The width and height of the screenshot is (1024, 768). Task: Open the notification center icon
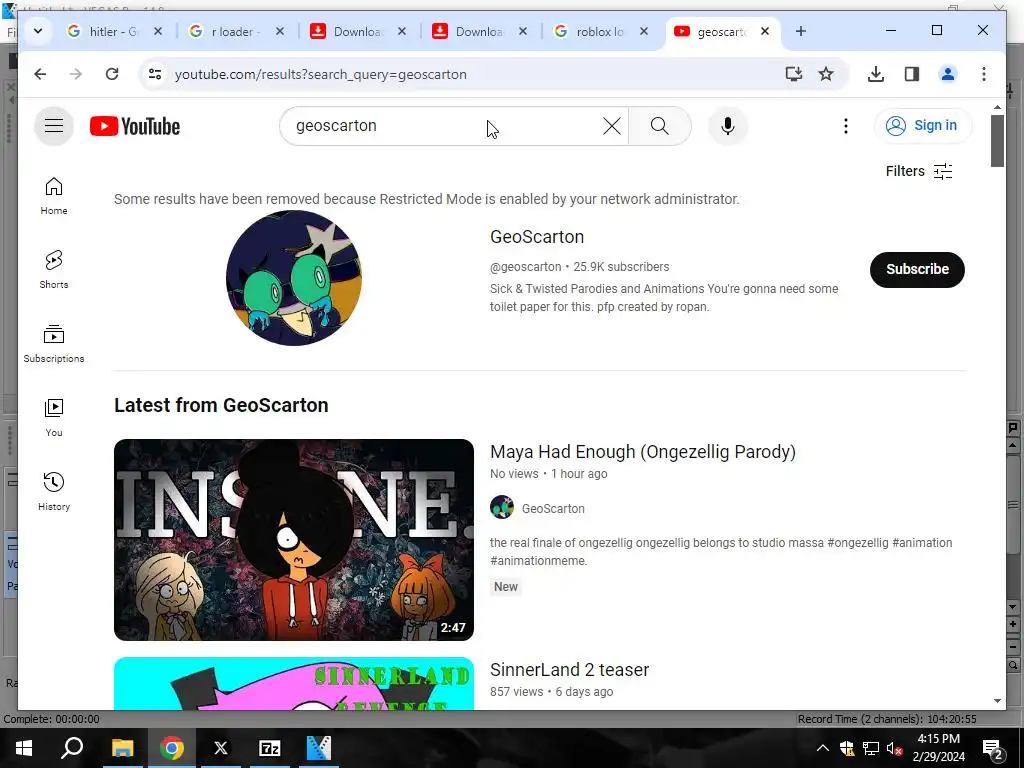(x=993, y=748)
